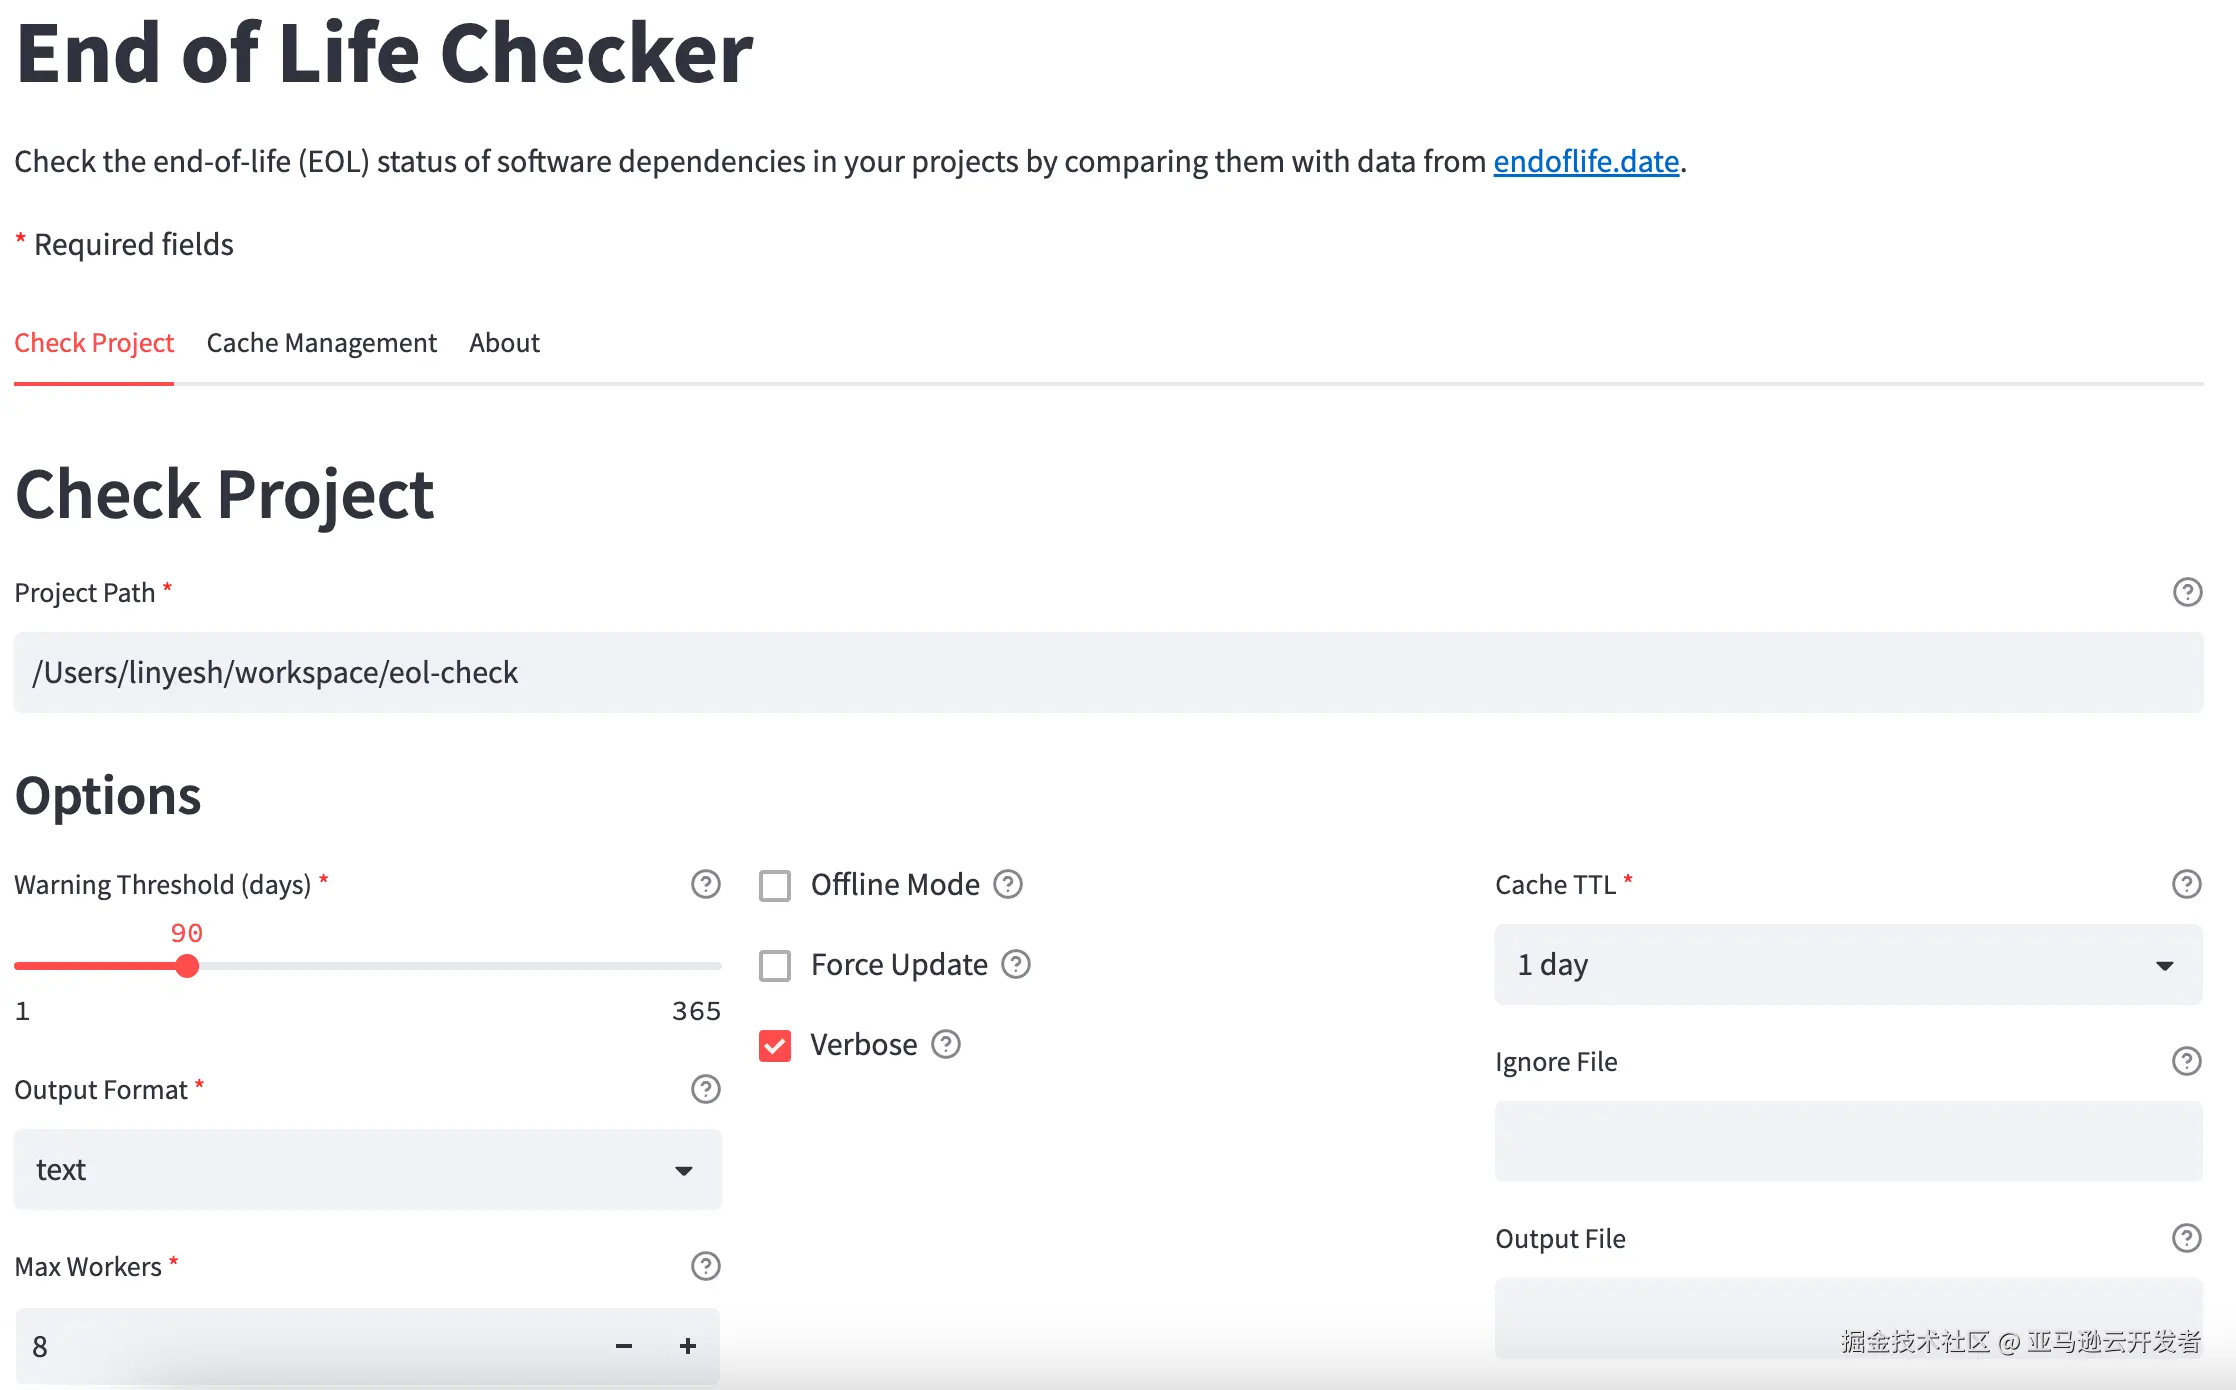Screen dimensions: 2236x1390
Task: Decrease Max Workers with minus button
Action: (623, 1346)
